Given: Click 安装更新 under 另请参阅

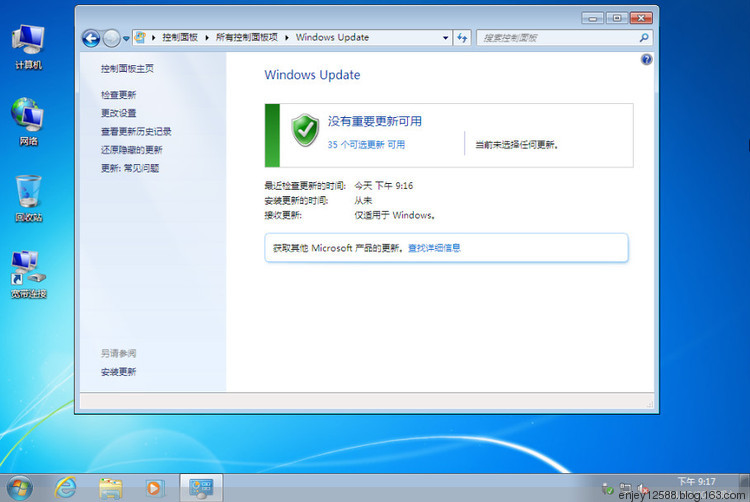Looking at the screenshot, I should 119,371.
